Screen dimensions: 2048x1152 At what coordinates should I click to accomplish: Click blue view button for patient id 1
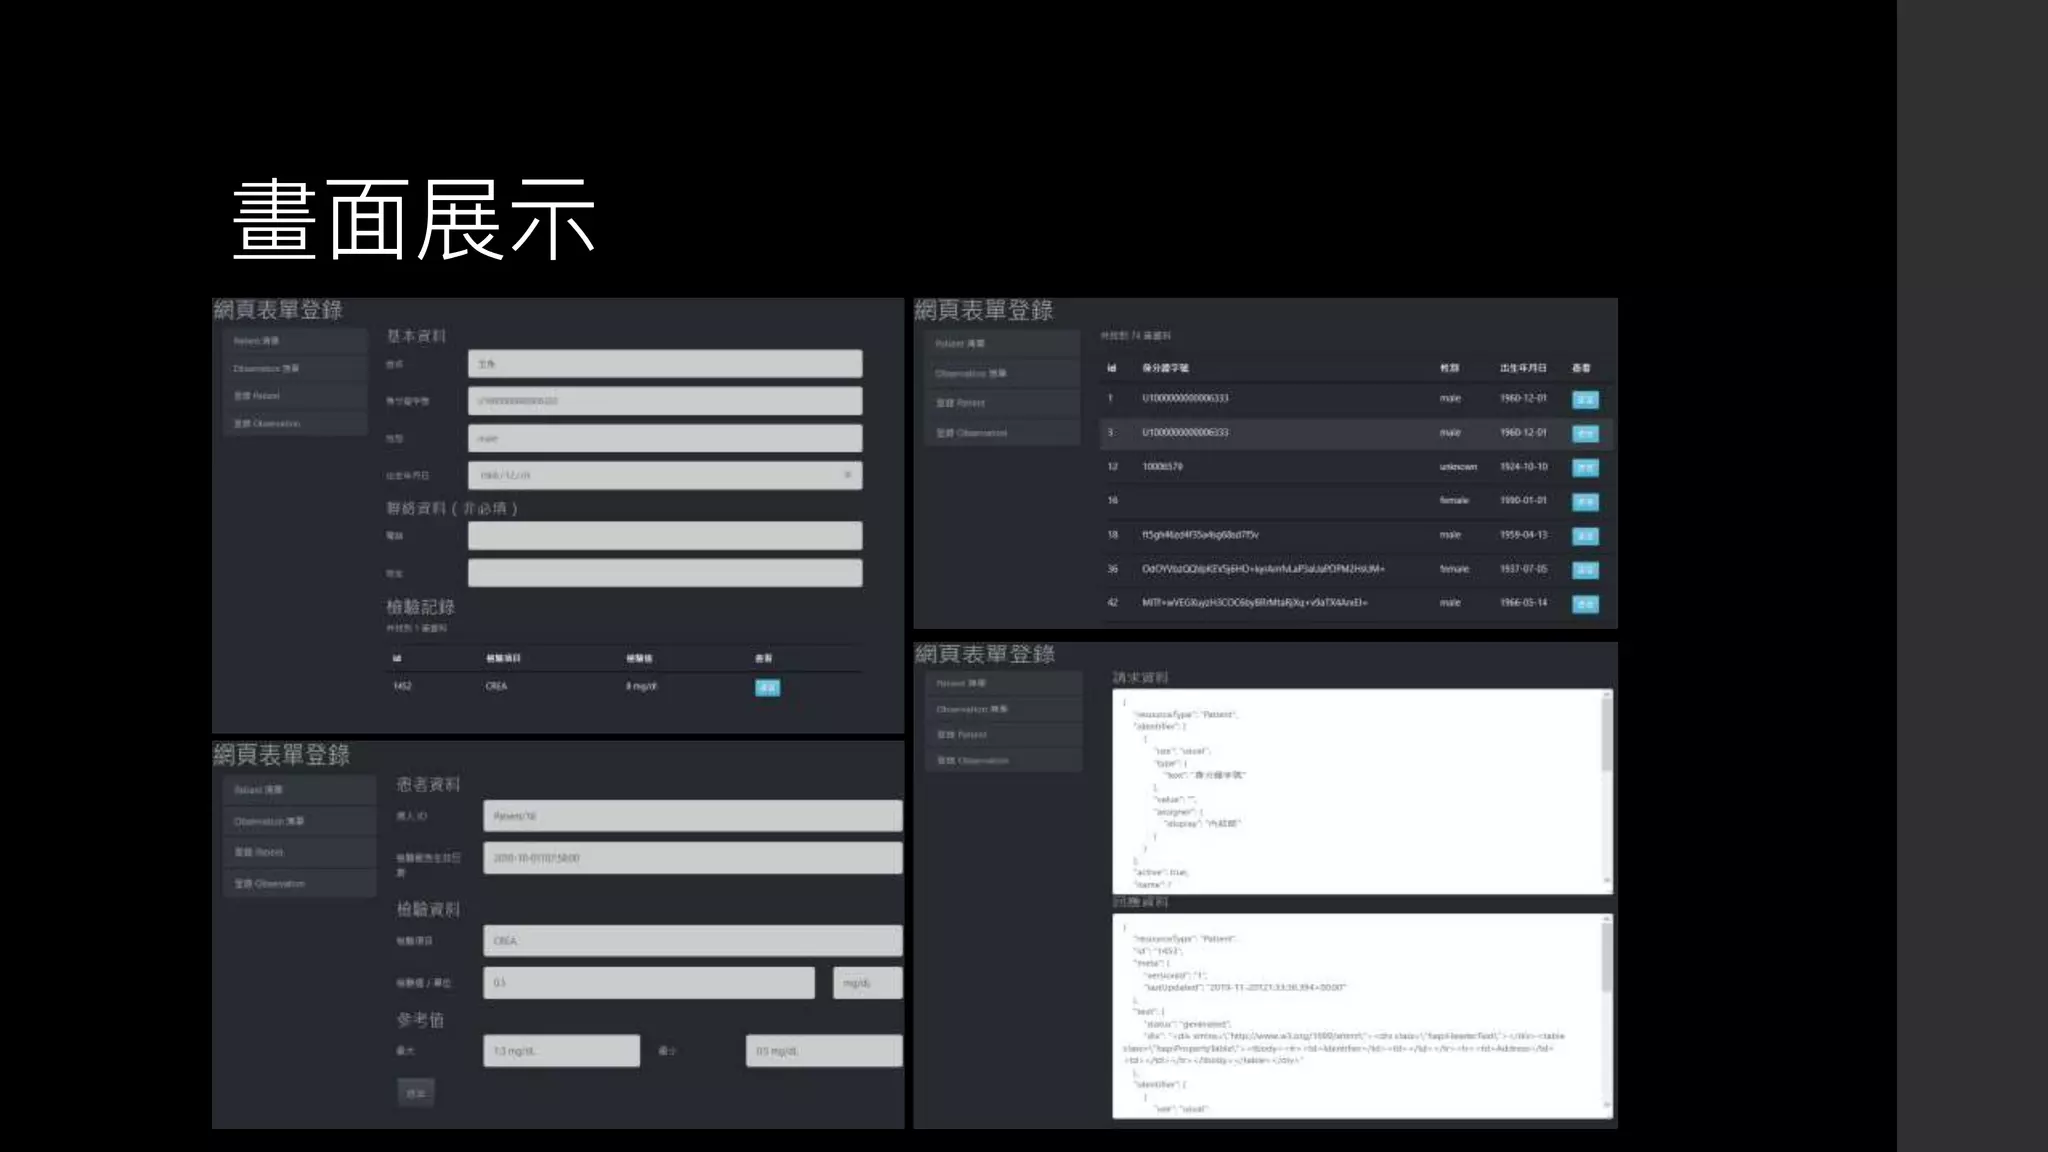click(1585, 400)
